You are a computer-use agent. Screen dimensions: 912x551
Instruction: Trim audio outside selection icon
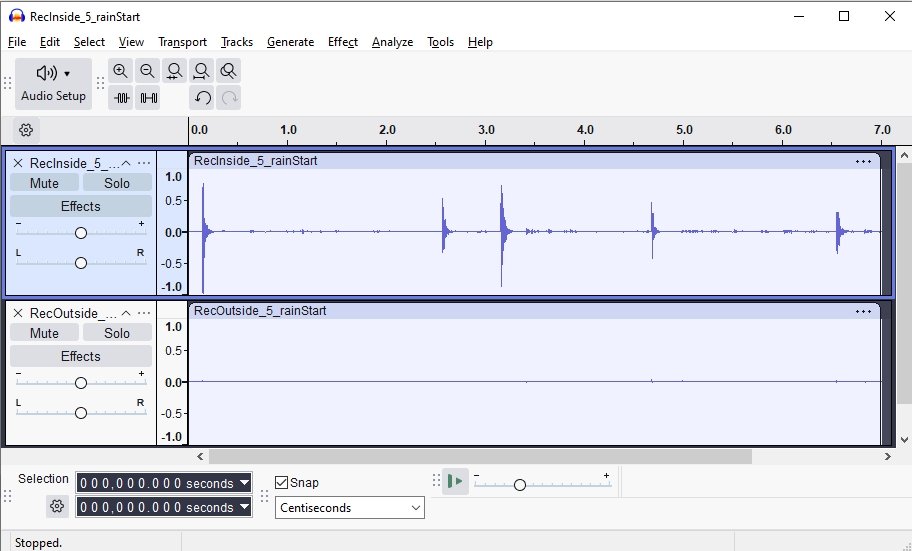[x=122, y=98]
